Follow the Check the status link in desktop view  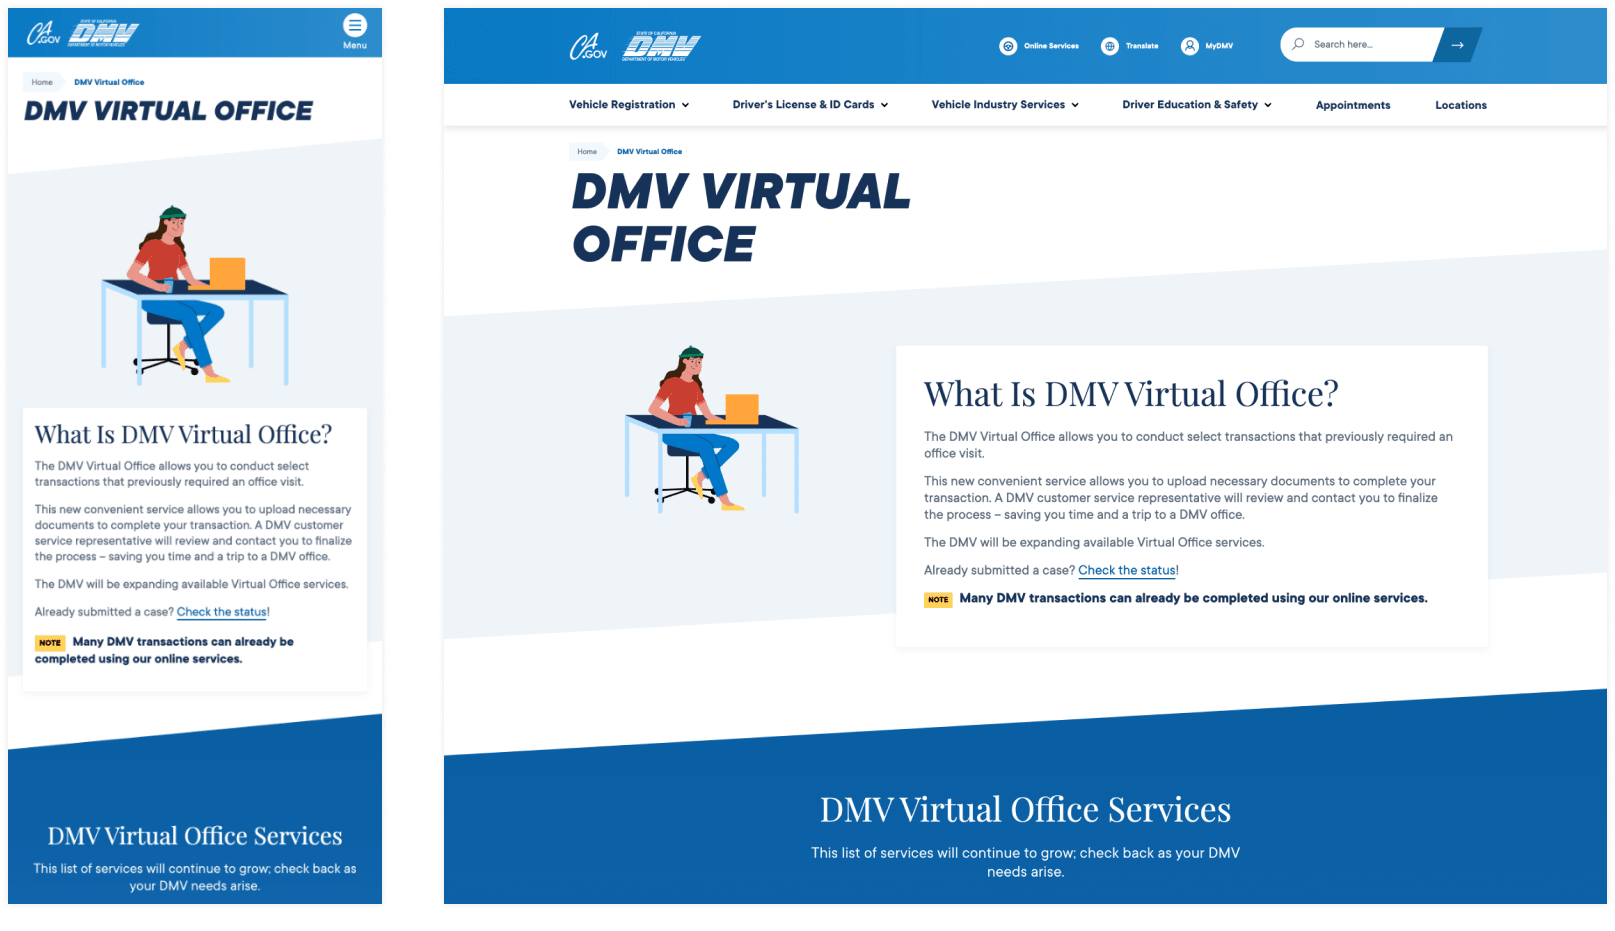click(x=1127, y=570)
